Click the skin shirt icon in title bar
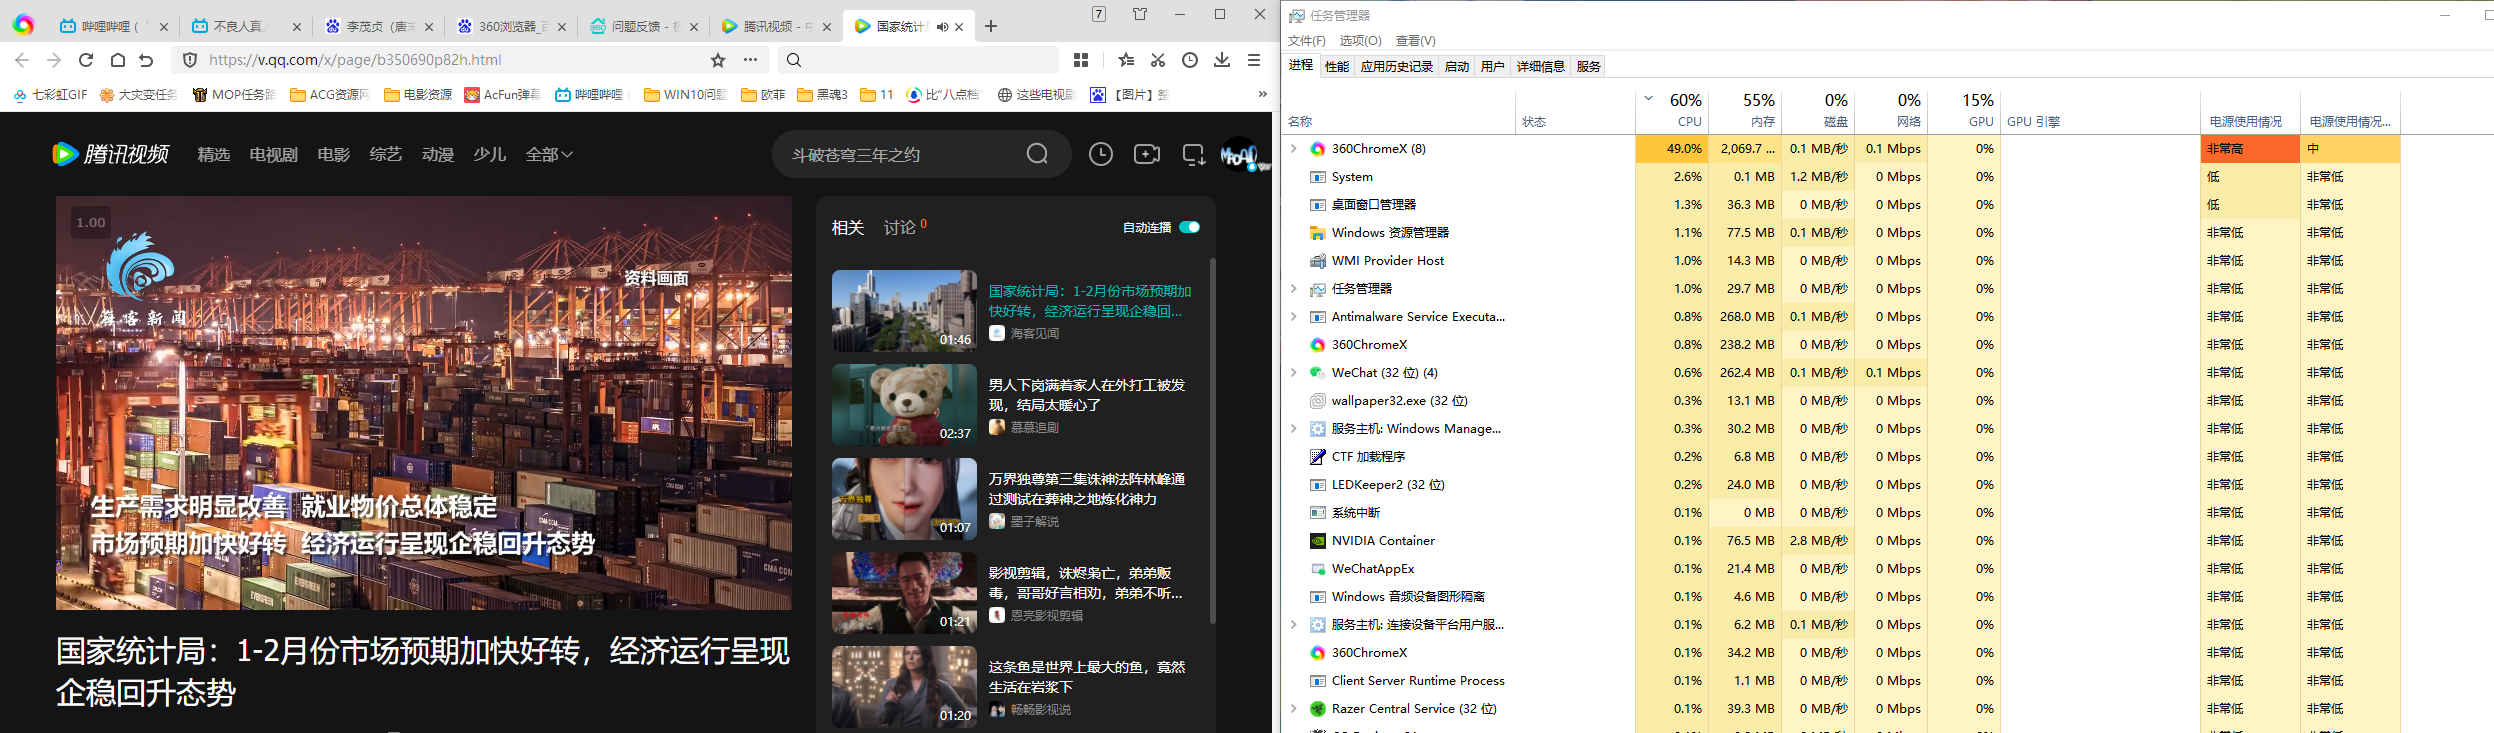Image resolution: width=2494 pixels, height=733 pixels. click(1140, 14)
